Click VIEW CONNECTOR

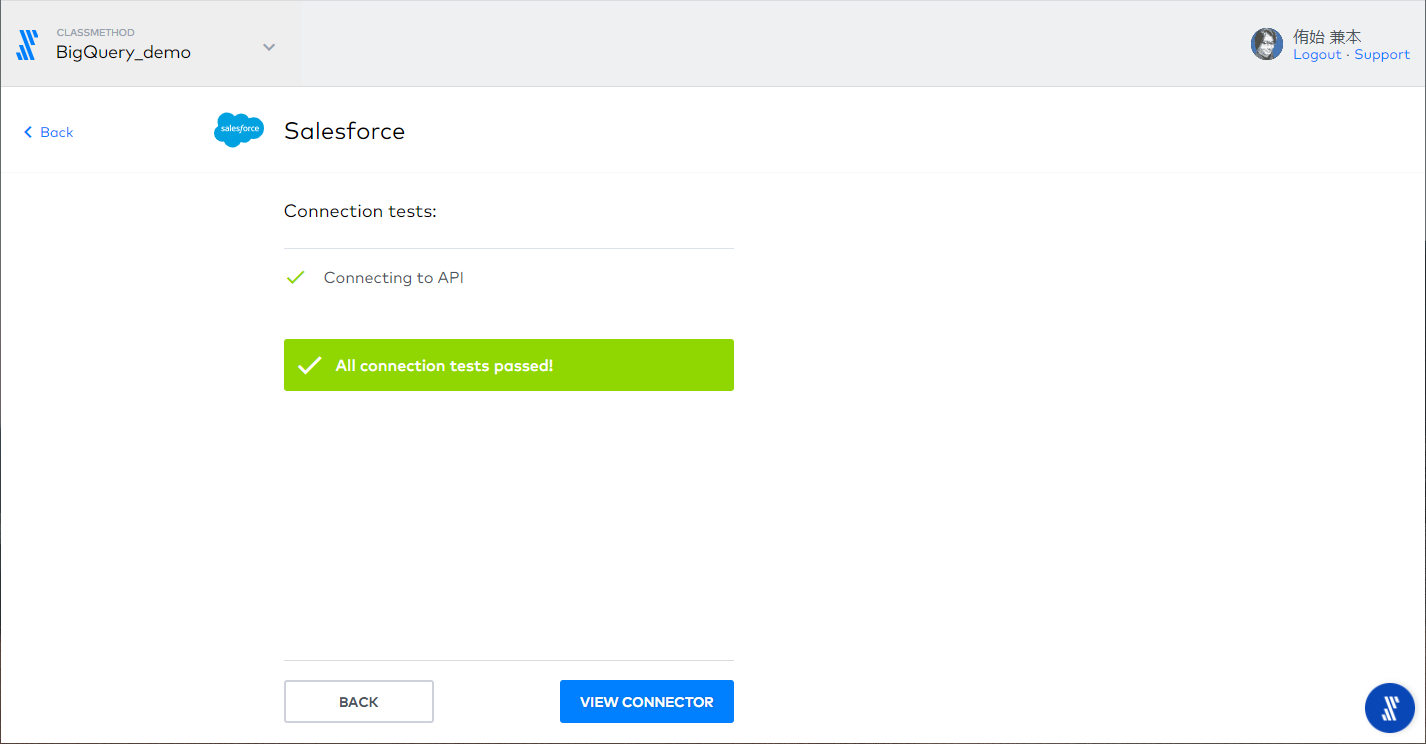tap(646, 701)
